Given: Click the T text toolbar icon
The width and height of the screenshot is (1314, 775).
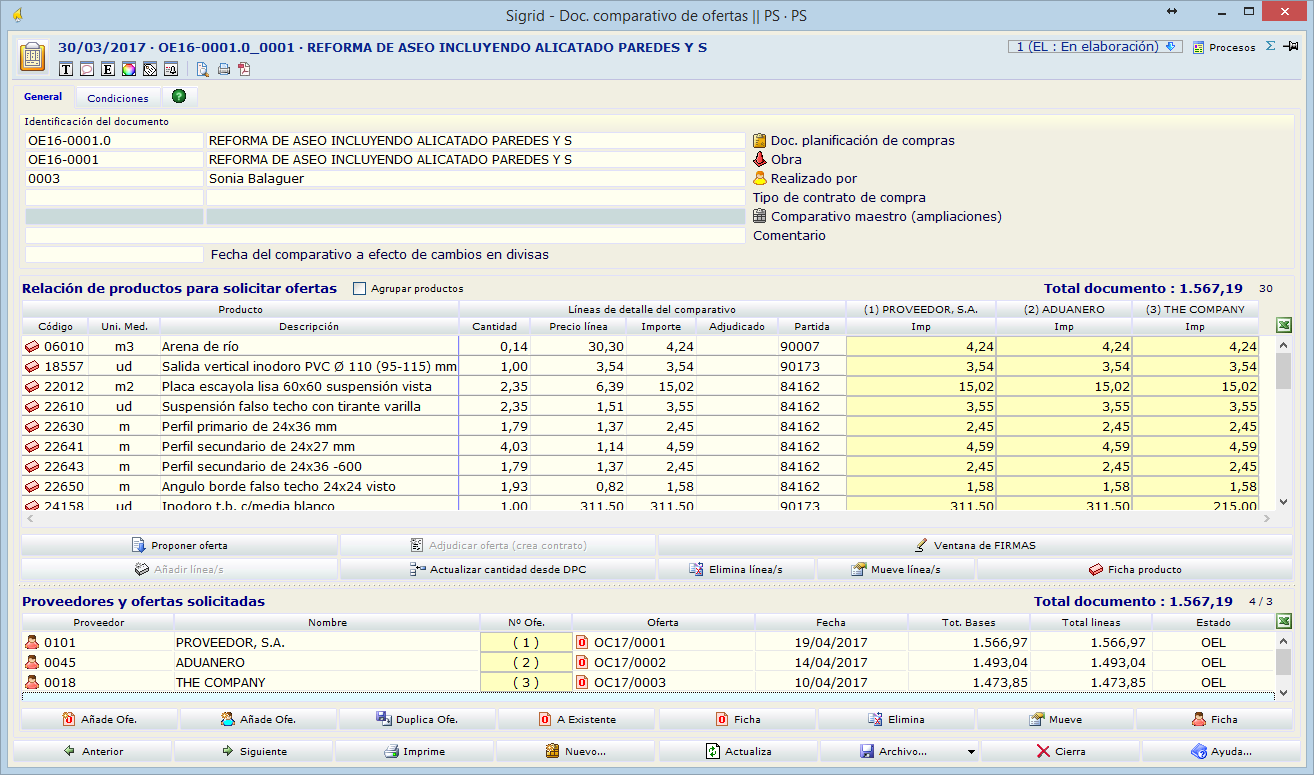Looking at the screenshot, I should coord(67,69).
